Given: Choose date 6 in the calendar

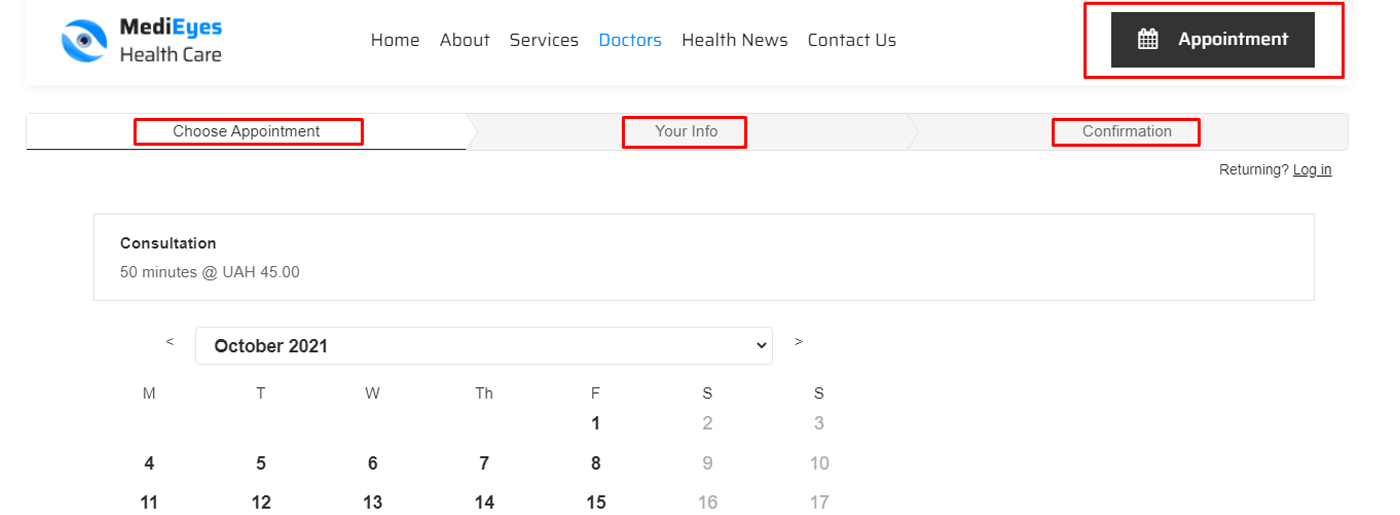Looking at the screenshot, I should [x=373, y=463].
